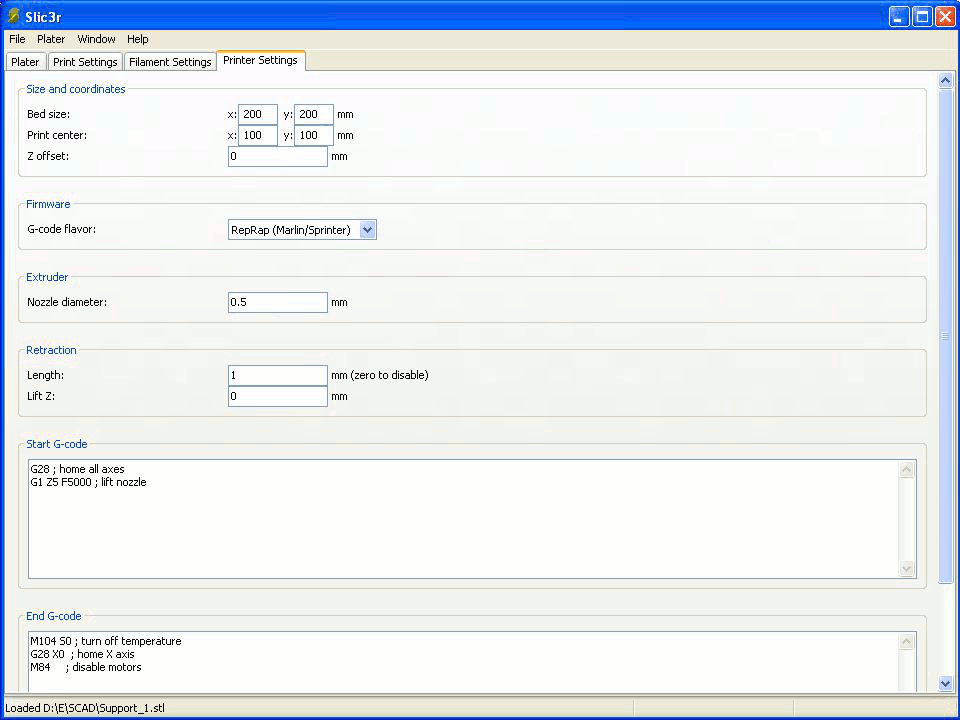Open the Plater menu
The height and width of the screenshot is (720, 960).
click(x=51, y=39)
